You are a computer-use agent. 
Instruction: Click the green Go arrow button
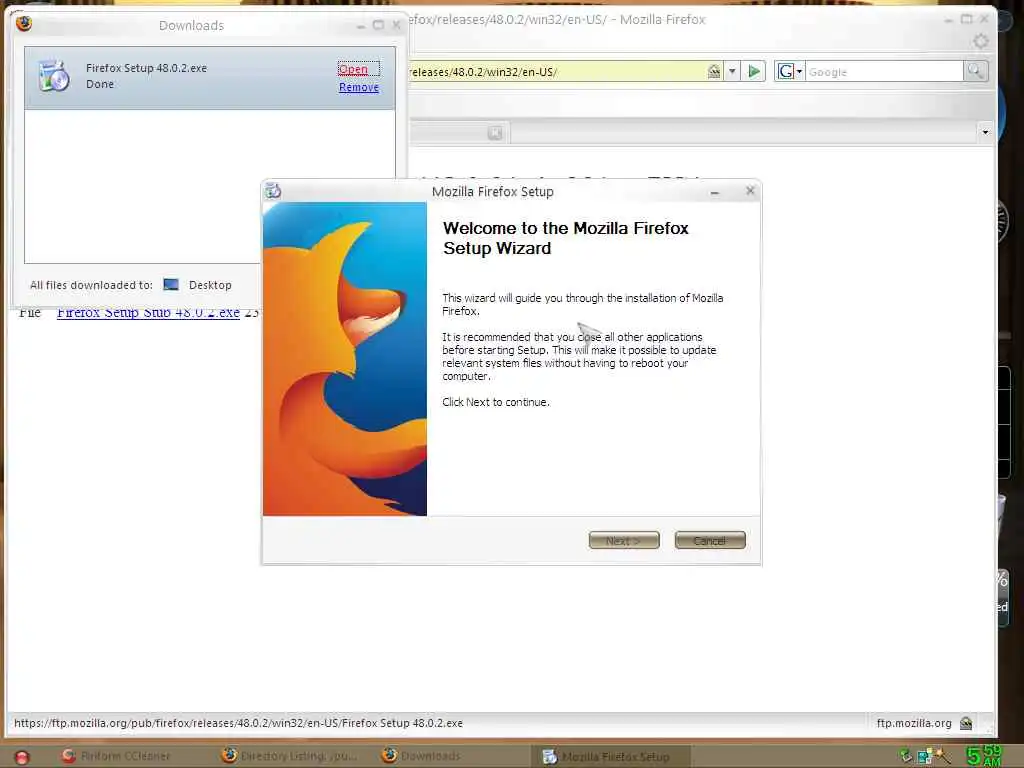(754, 71)
